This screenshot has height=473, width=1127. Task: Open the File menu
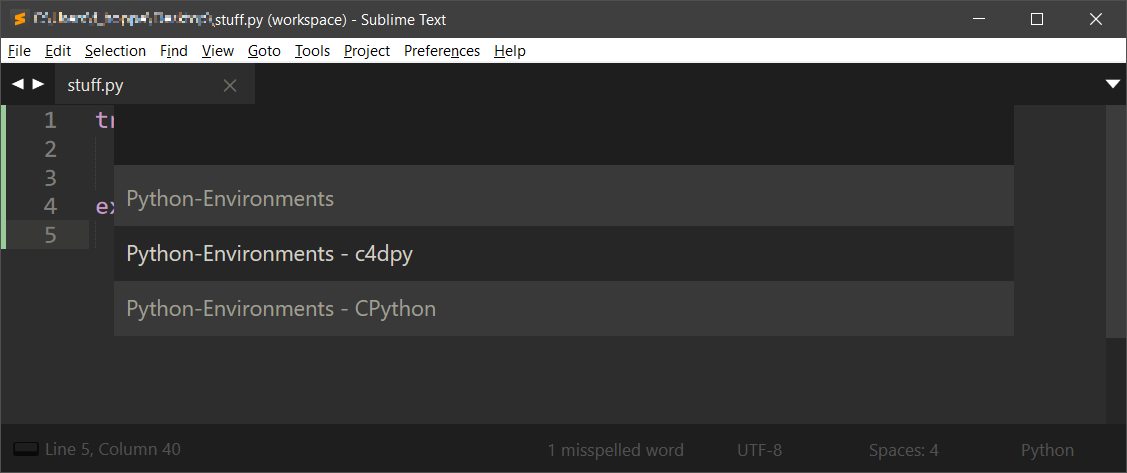[19, 51]
